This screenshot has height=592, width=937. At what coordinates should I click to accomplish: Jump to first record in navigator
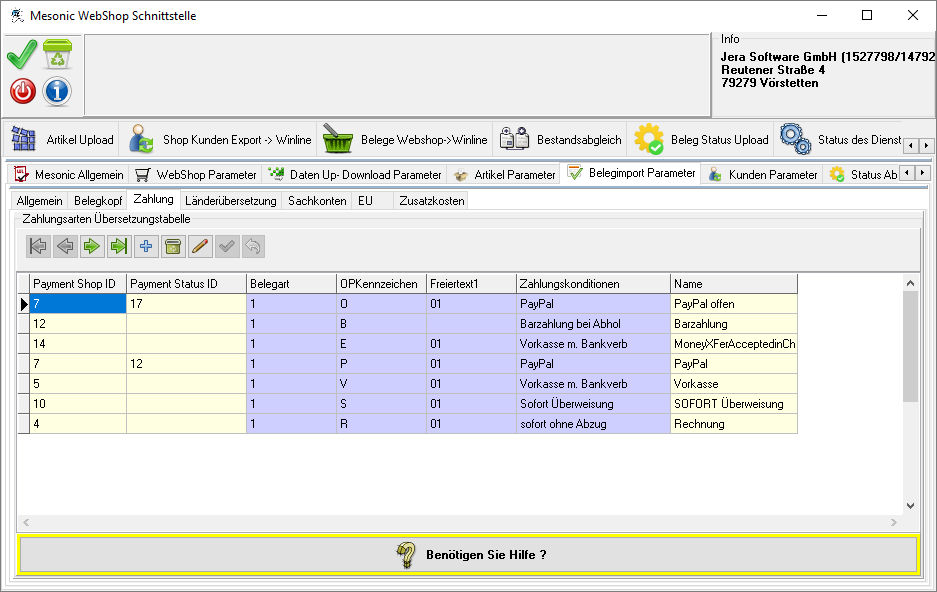[x=38, y=246]
